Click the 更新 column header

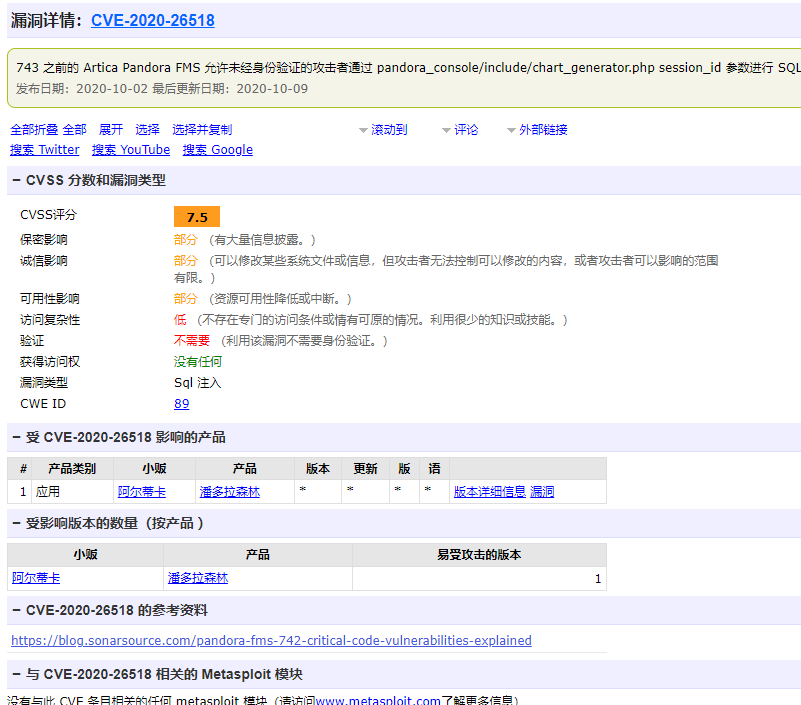point(365,468)
